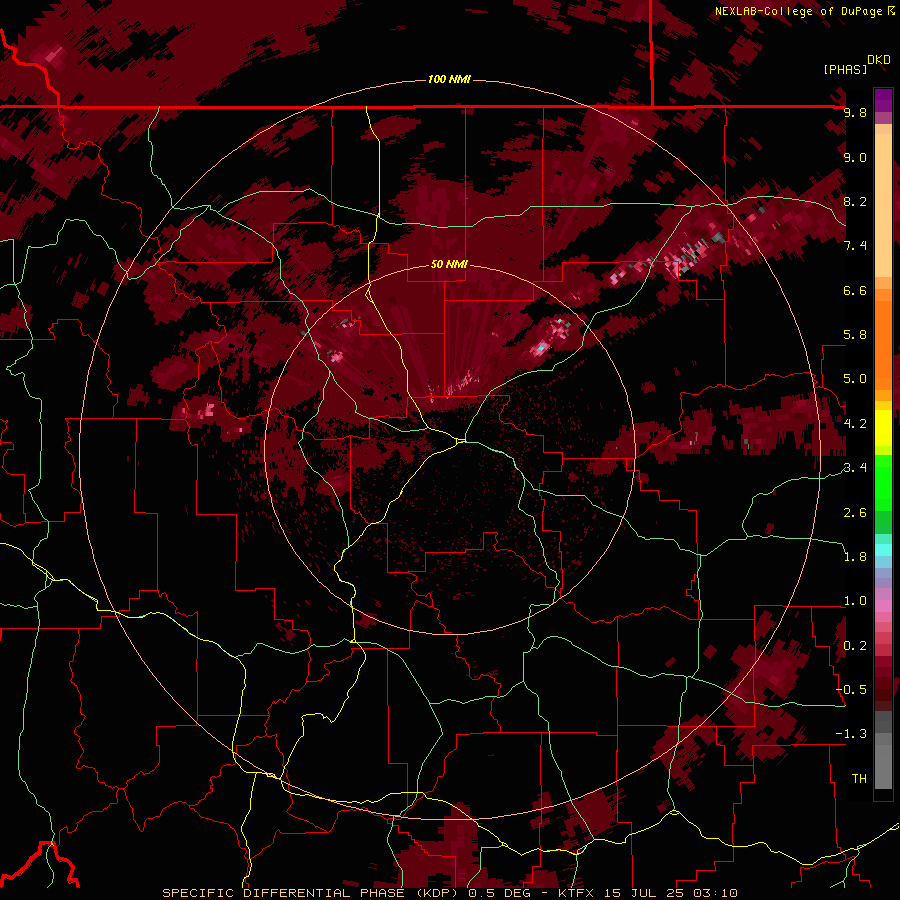Screen dimensions: 900x900
Task: Select the 7.4 scale value
Action: [855, 246]
